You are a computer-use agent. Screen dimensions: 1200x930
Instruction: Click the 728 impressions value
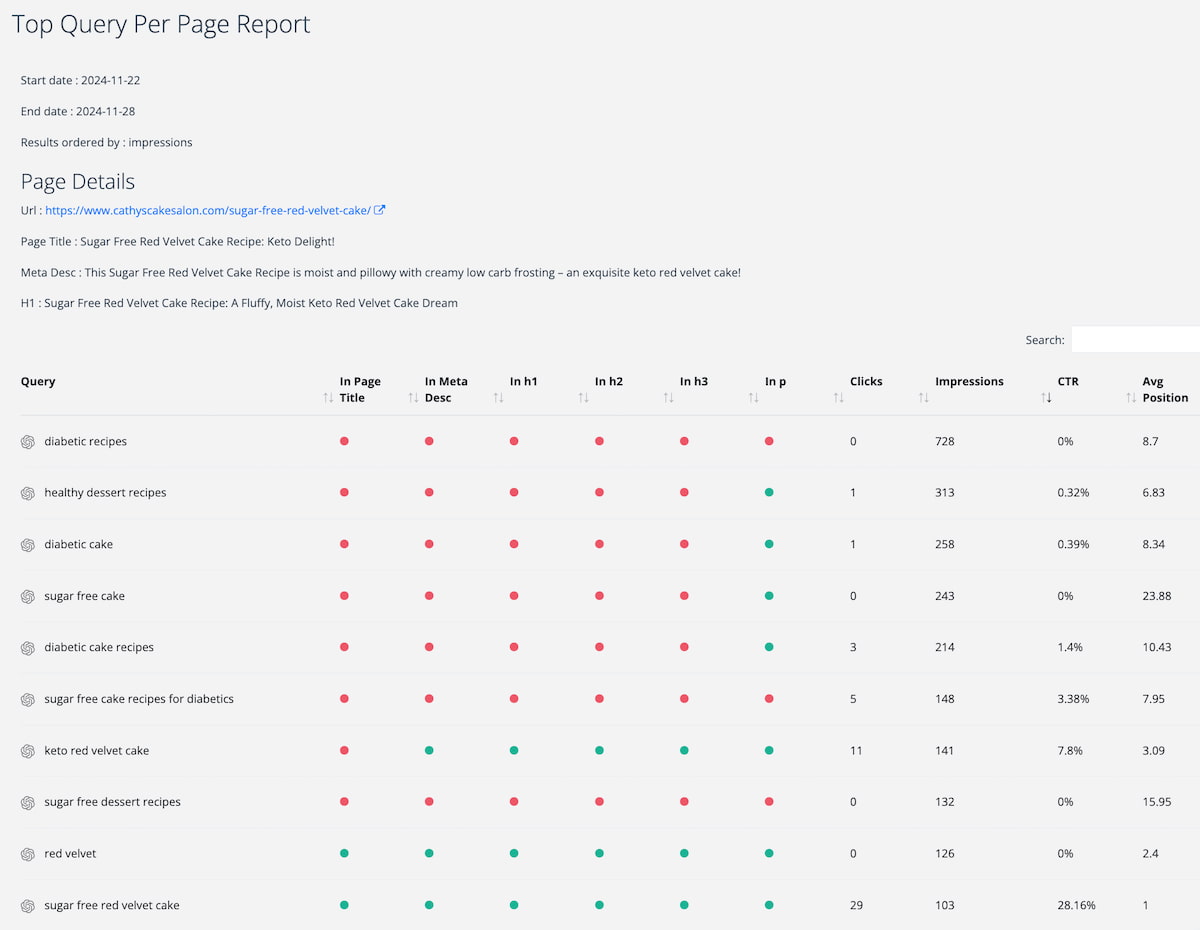coord(945,442)
